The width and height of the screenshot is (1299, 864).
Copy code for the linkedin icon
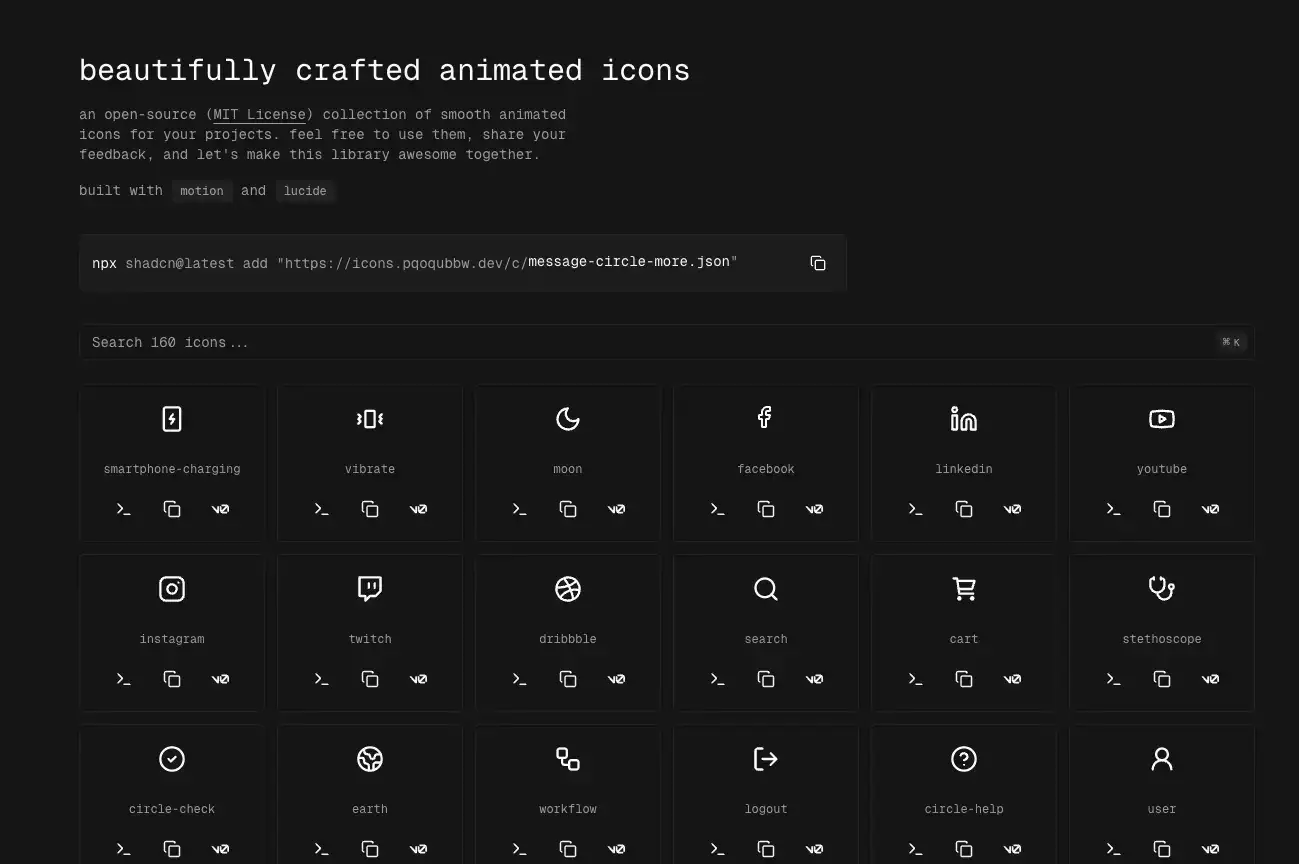click(964, 509)
